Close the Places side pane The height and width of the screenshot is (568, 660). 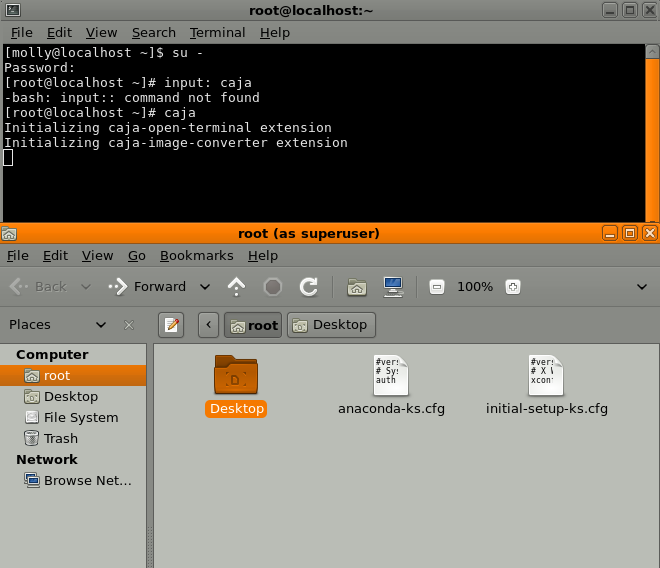129,325
